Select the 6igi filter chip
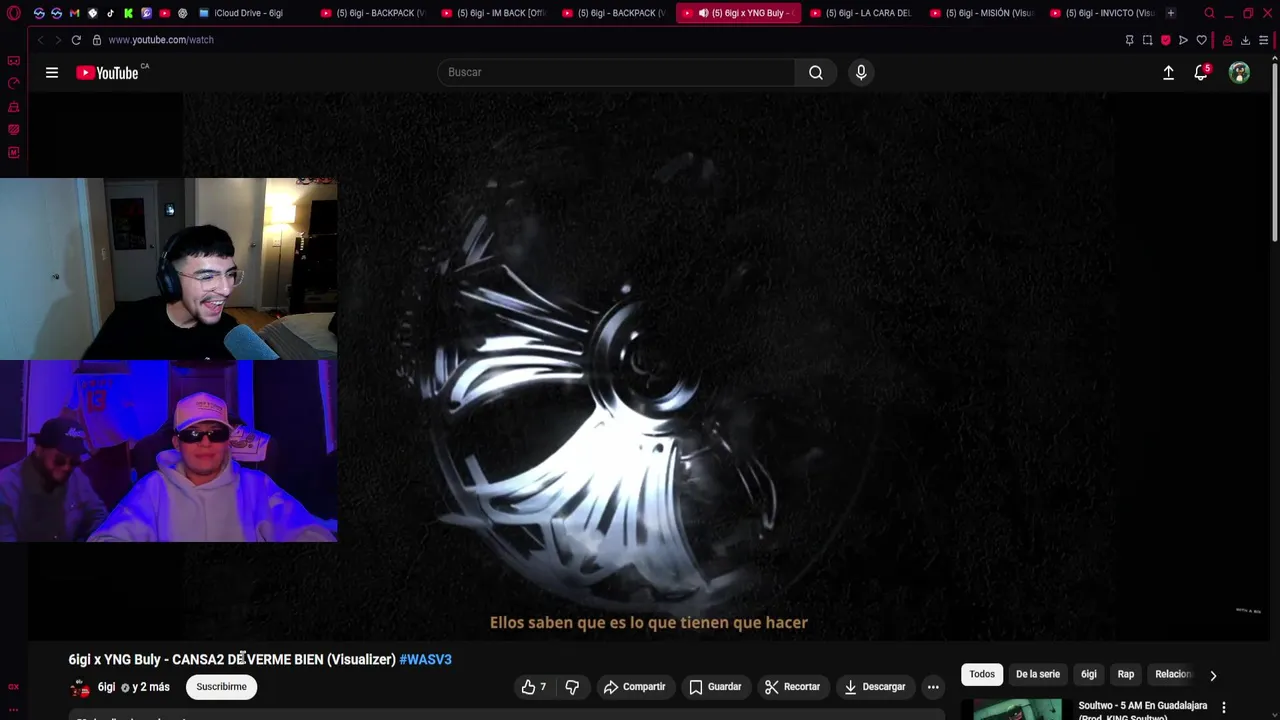 1089,674
